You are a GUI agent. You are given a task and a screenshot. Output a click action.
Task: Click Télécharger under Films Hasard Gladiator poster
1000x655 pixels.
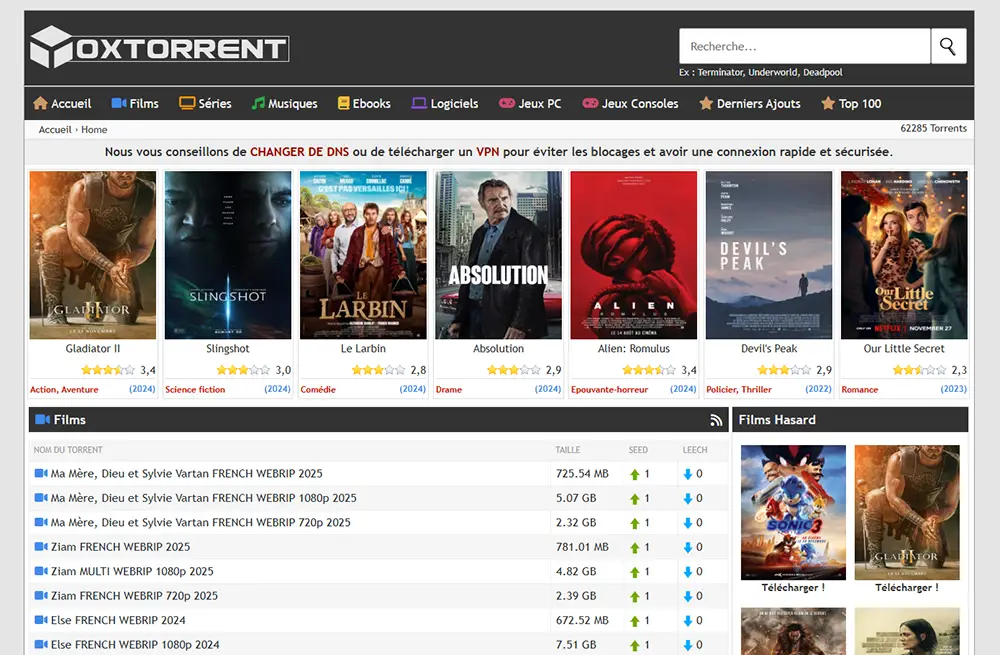click(x=907, y=587)
